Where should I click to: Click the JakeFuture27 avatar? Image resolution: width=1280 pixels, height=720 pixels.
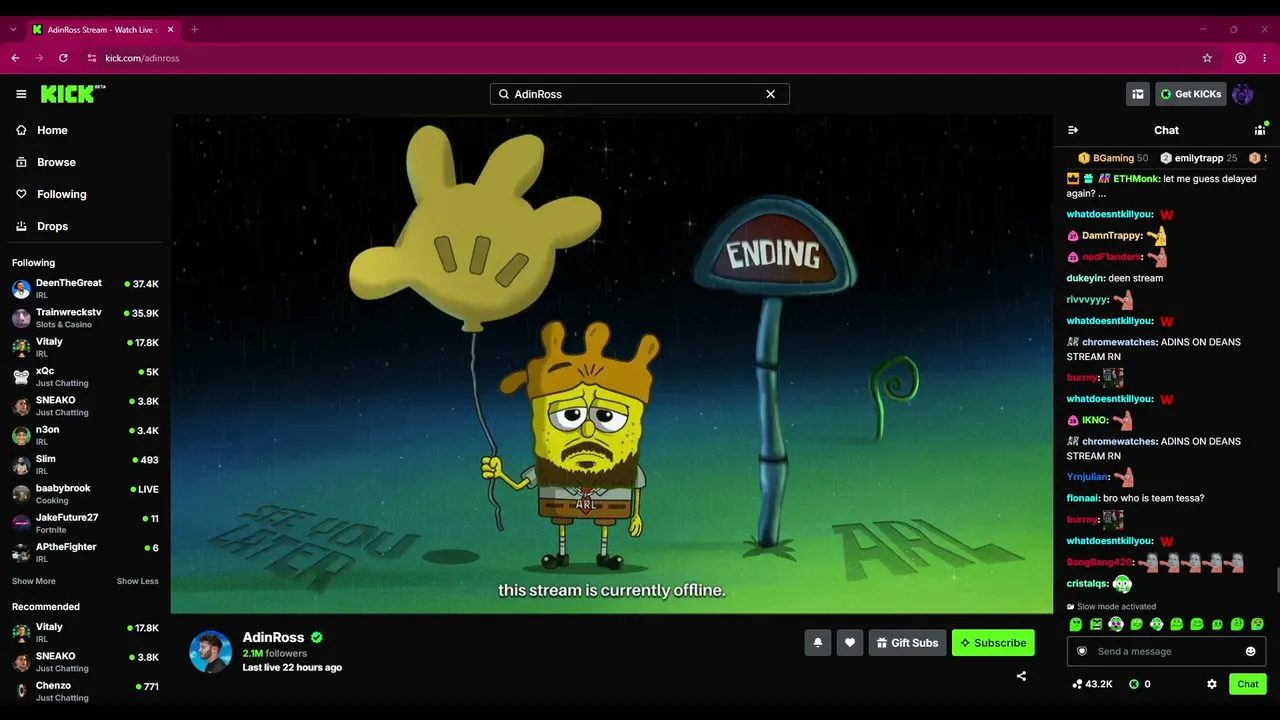click(21, 523)
